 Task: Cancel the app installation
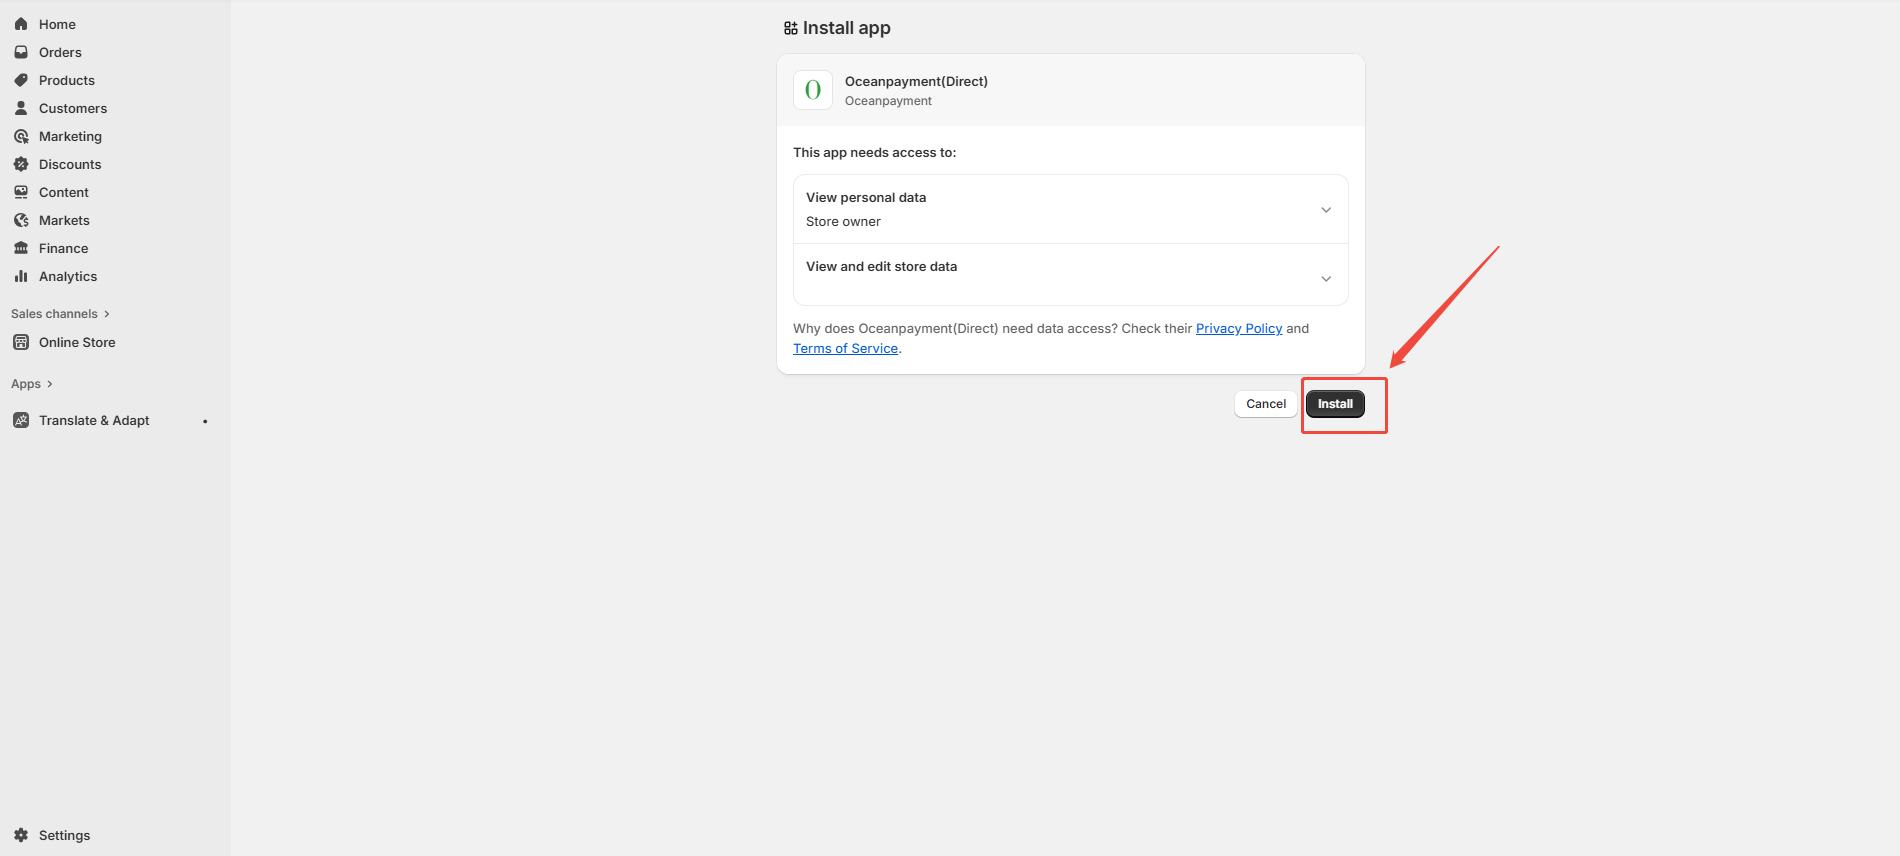(x=1266, y=404)
